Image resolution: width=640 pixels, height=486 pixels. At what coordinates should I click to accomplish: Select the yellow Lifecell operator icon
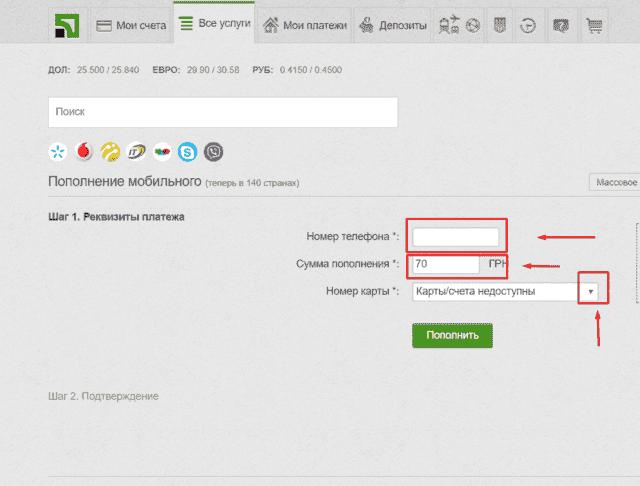pyautogui.click(x=109, y=152)
